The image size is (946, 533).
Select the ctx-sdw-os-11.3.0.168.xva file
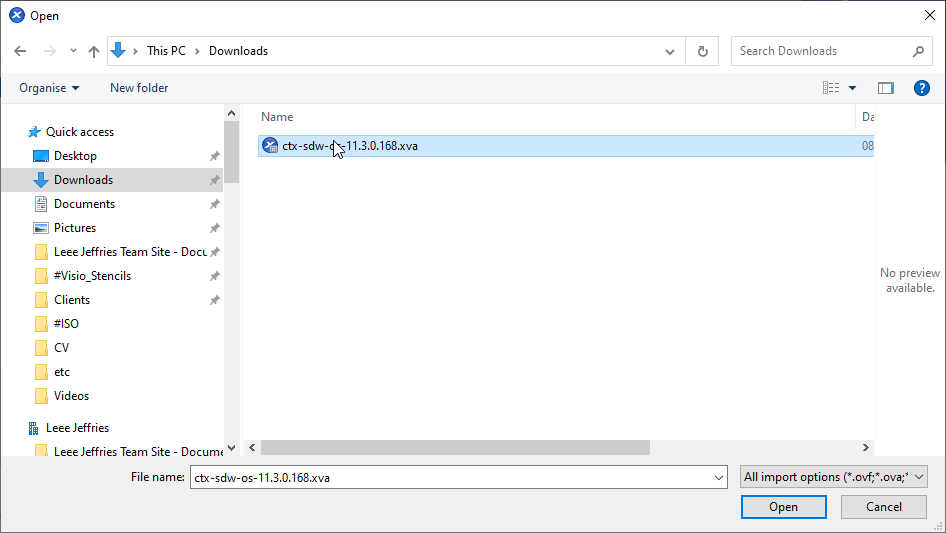point(350,146)
